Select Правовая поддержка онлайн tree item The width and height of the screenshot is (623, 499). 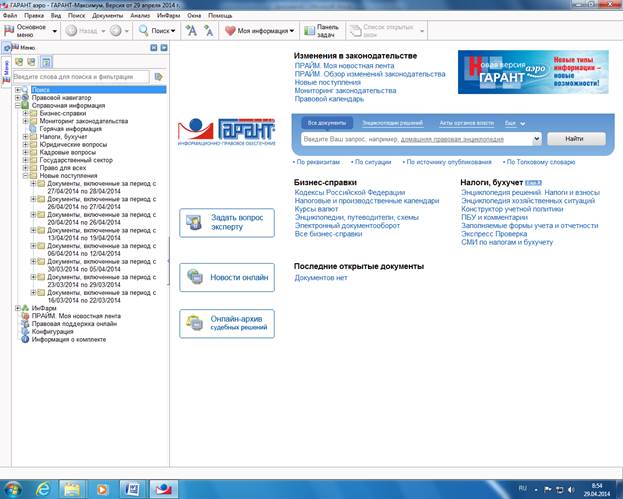[x=74, y=324]
